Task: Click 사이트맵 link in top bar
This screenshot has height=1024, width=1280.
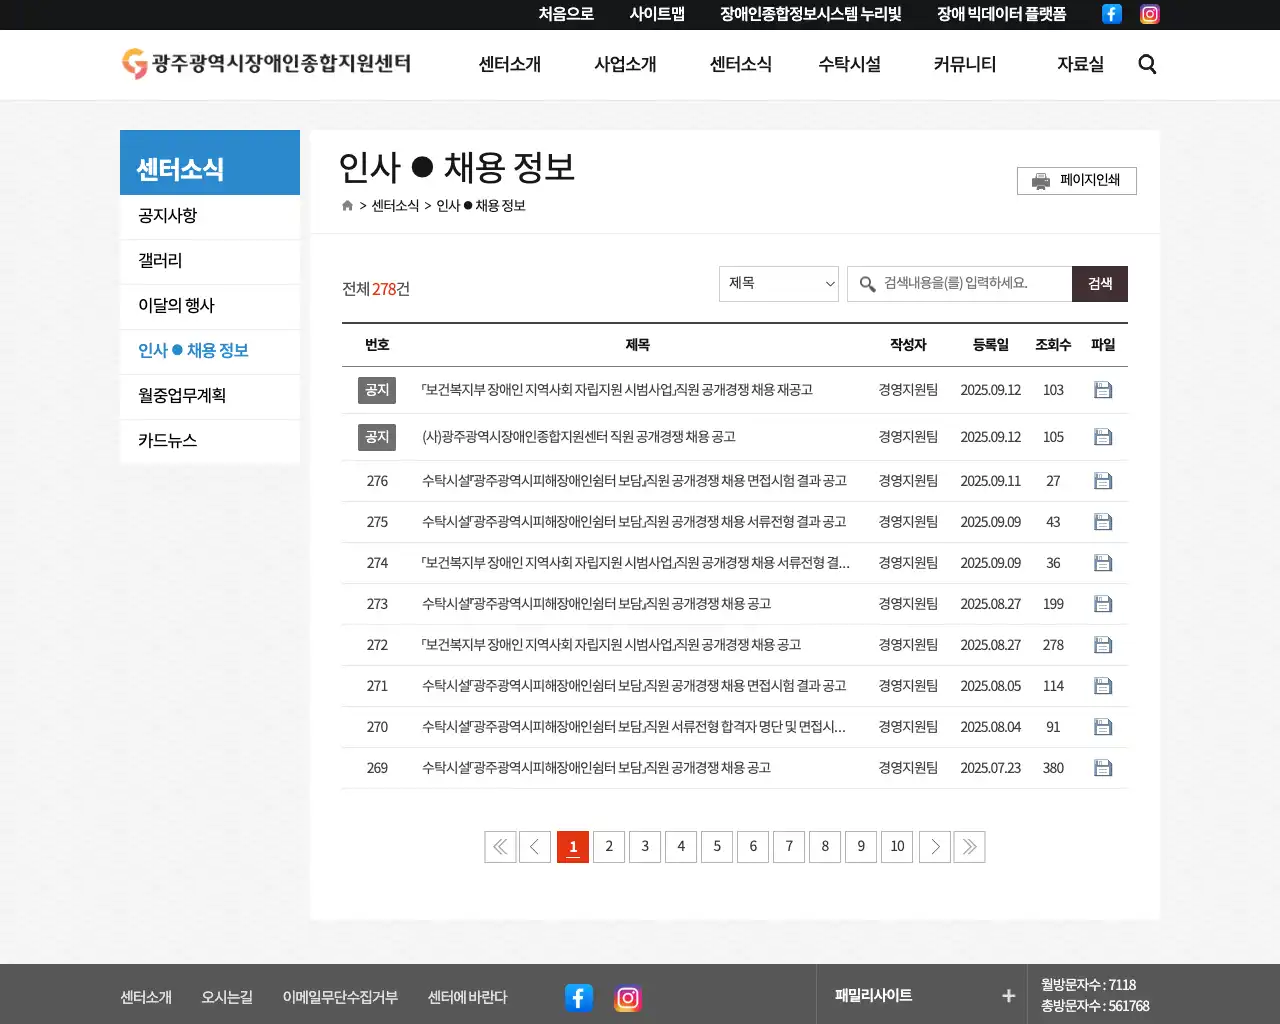Action: point(657,14)
